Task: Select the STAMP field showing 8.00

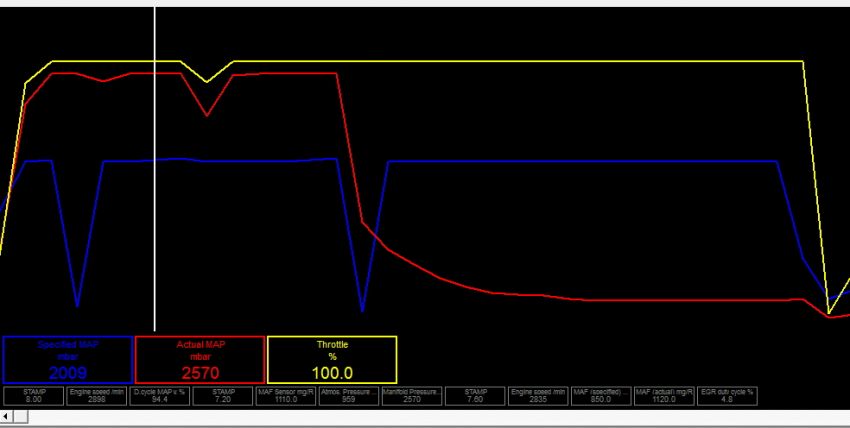Action: 33,395
